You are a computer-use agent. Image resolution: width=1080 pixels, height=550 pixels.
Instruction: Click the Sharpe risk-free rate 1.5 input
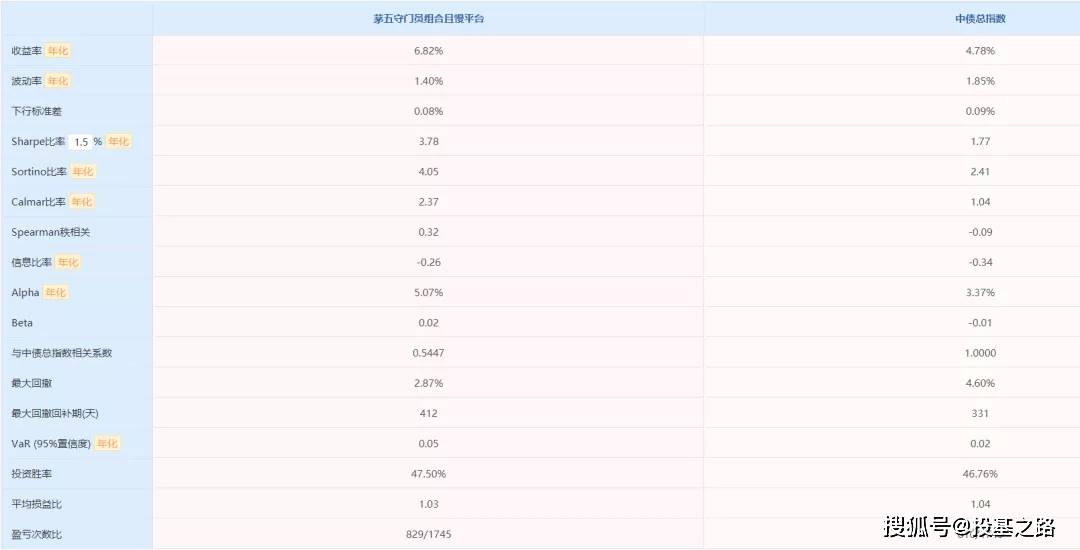[x=81, y=142]
